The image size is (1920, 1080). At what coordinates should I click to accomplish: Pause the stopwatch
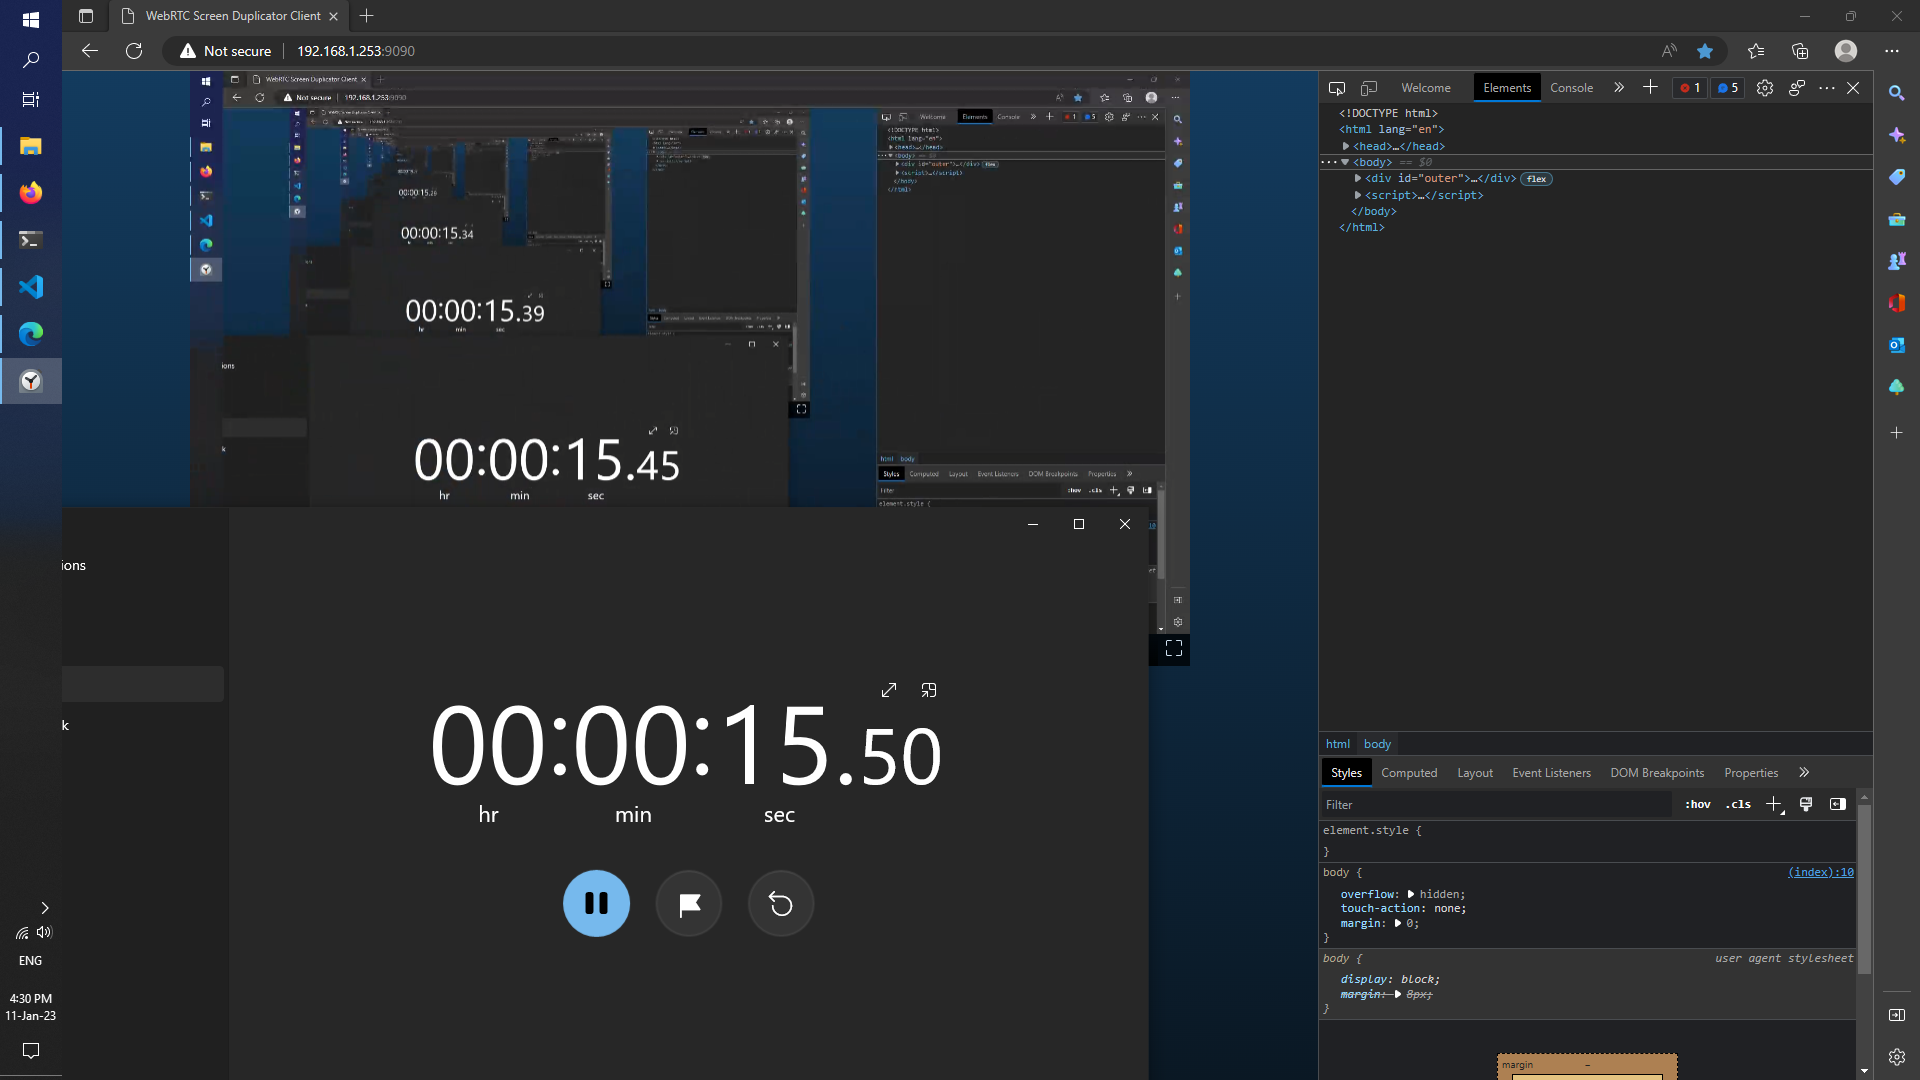pyautogui.click(x=596, y=903)
